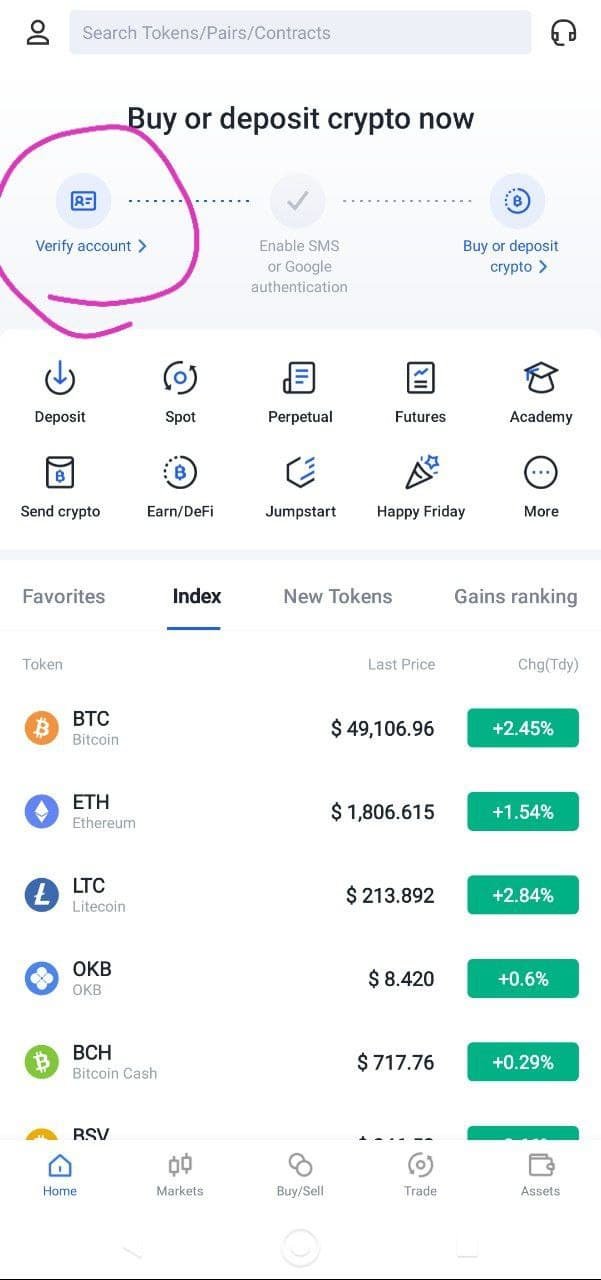Open the Academy graduation cap icon
The width and height of the screenshot is (601, 1280).
(x=541, y=379)
